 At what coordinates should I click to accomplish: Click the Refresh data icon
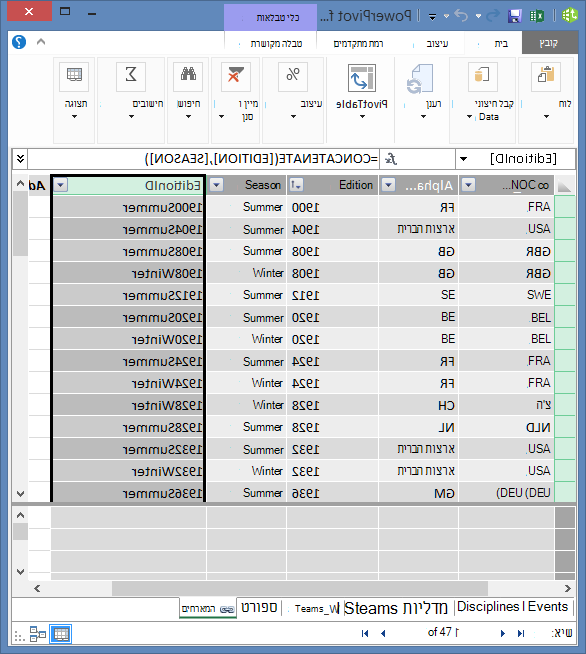coord(420,78)
